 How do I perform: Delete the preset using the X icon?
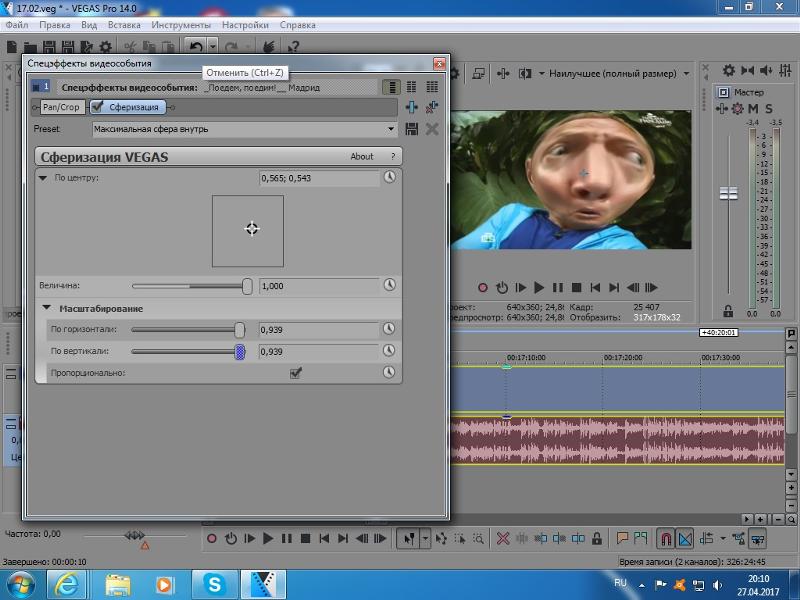[432, 129]
